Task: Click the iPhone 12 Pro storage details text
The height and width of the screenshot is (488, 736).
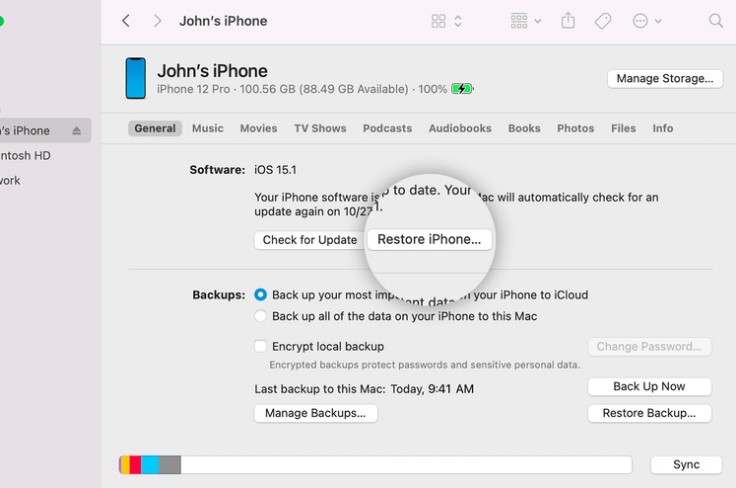Action: 302,89
